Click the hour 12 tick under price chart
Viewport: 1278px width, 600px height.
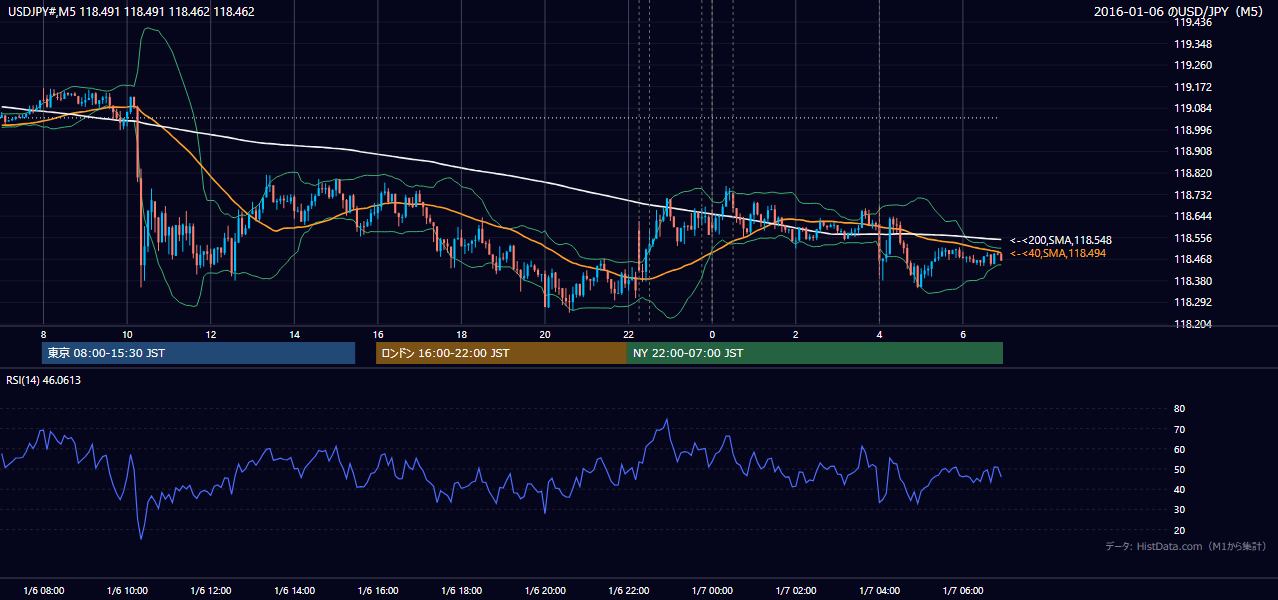click(x=211, y=334)
